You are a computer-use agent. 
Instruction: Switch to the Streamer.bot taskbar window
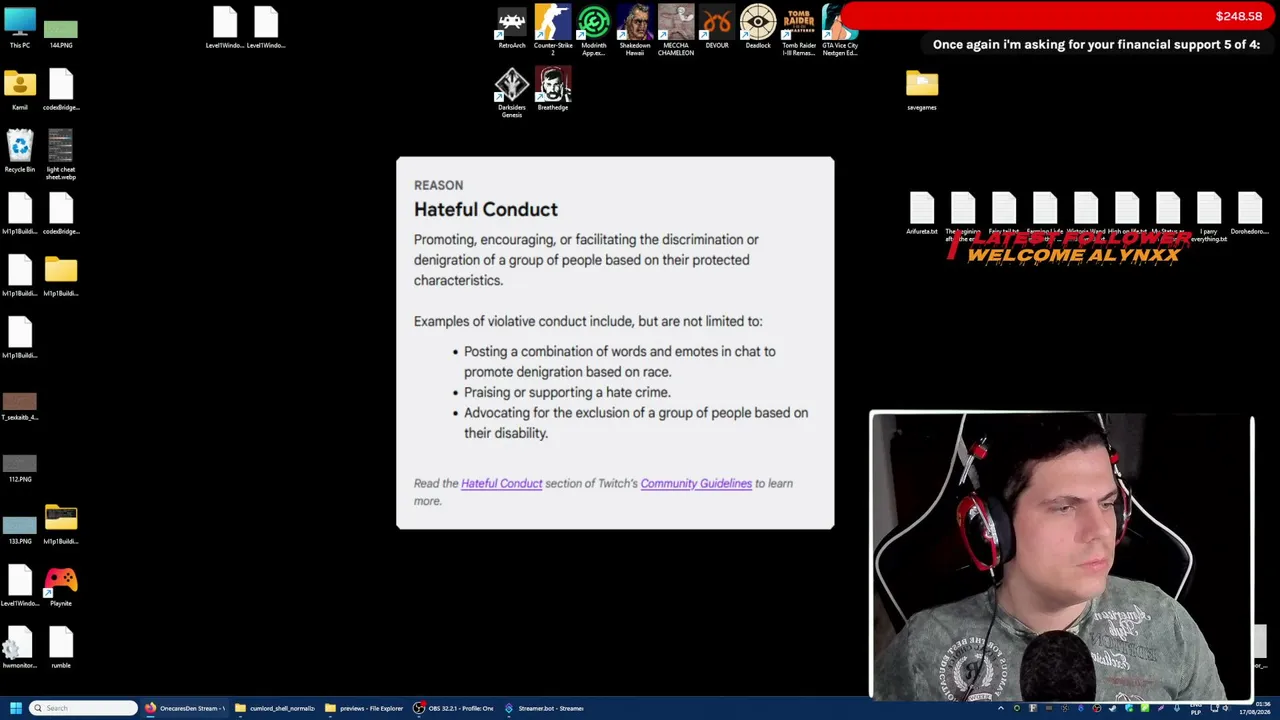(x=544, y=708)
